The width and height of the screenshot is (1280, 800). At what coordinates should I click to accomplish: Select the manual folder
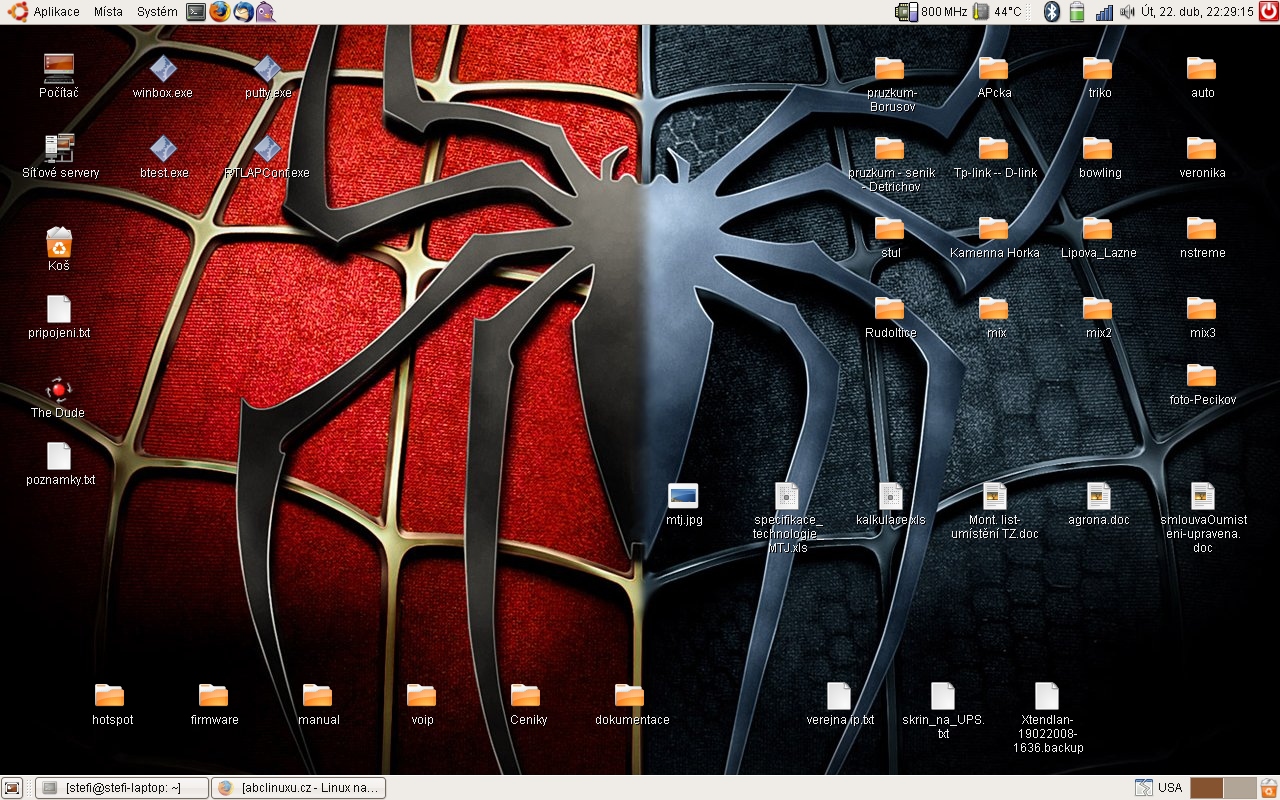pyautogui.click(x=318, y=704)
